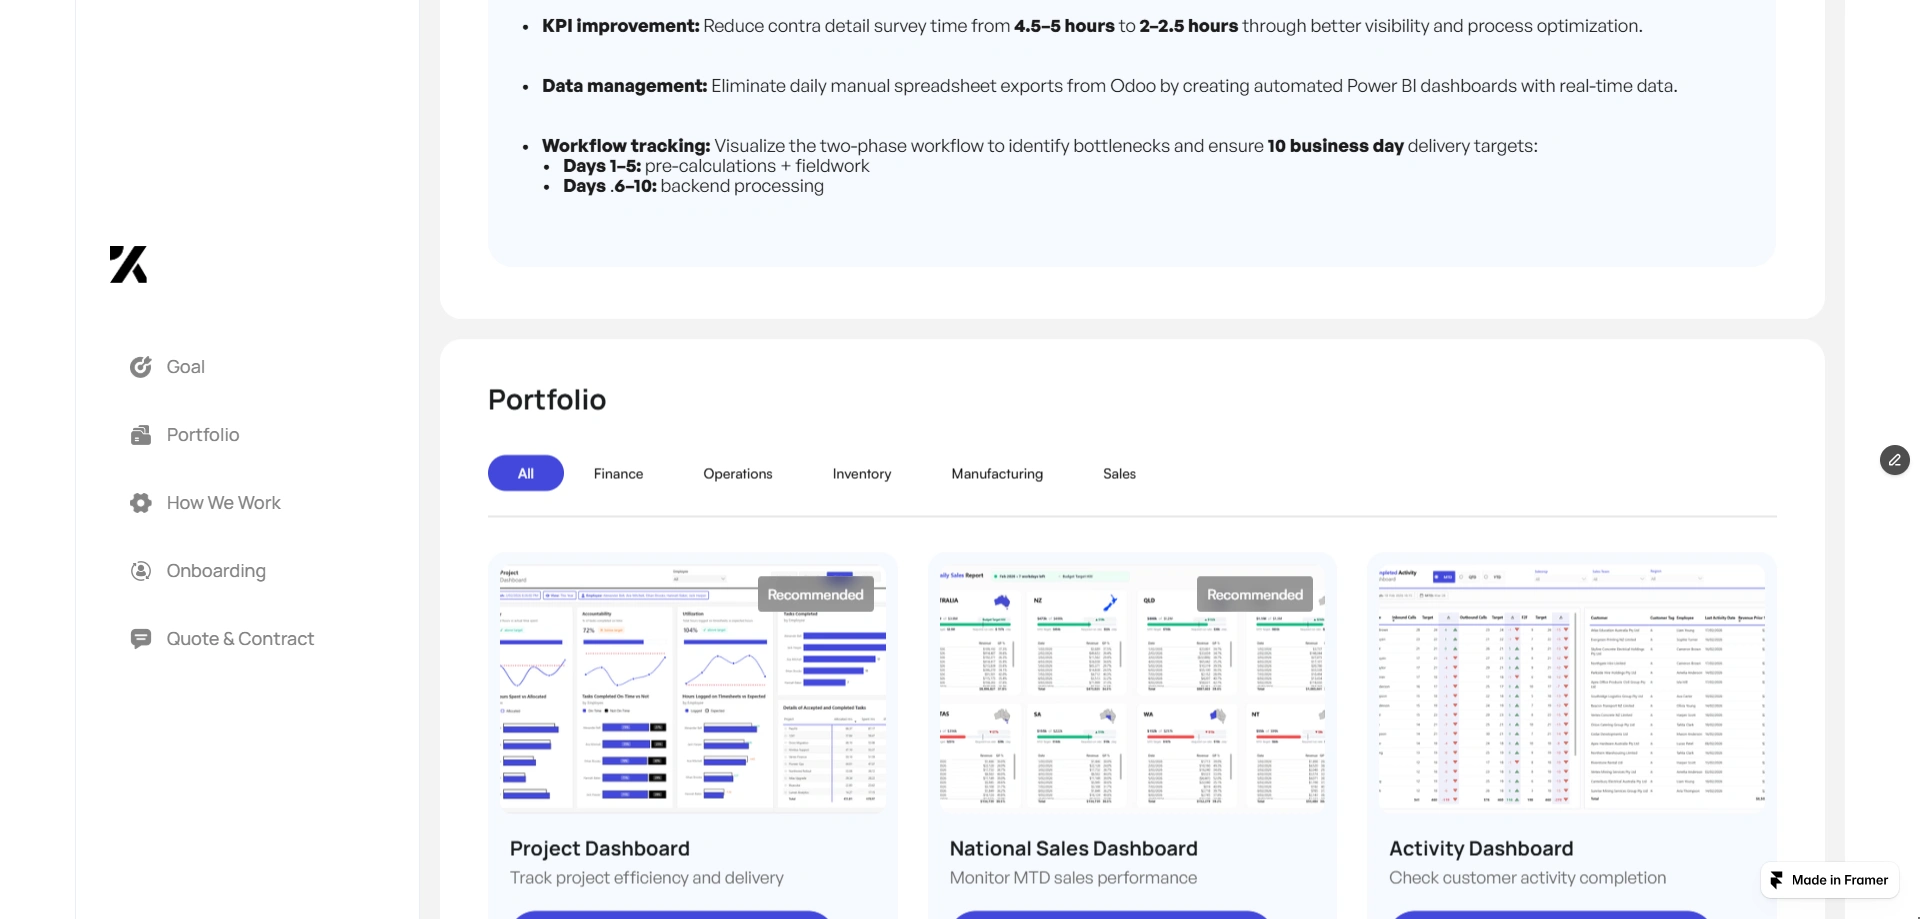The height and width of the screenshot is (919, 1920).
Task: Click the Portfolio icon in the sidebar
Action: coord(141,435)
